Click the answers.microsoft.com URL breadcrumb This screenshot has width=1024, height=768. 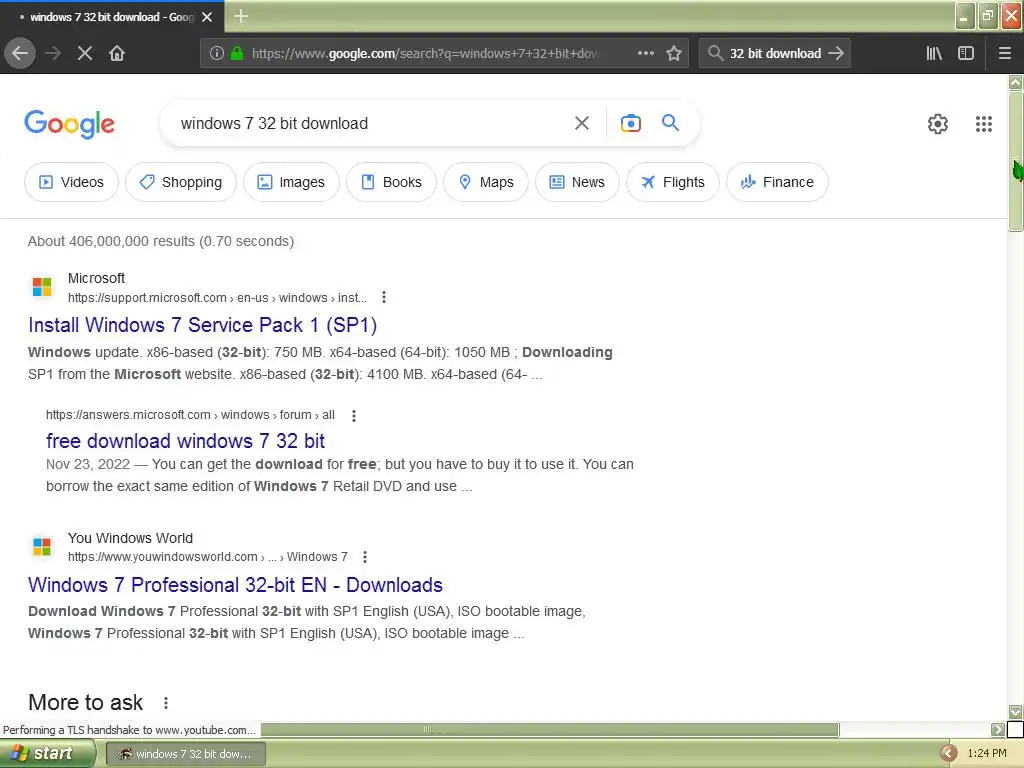pyautogui.click(x=190, y=415)
